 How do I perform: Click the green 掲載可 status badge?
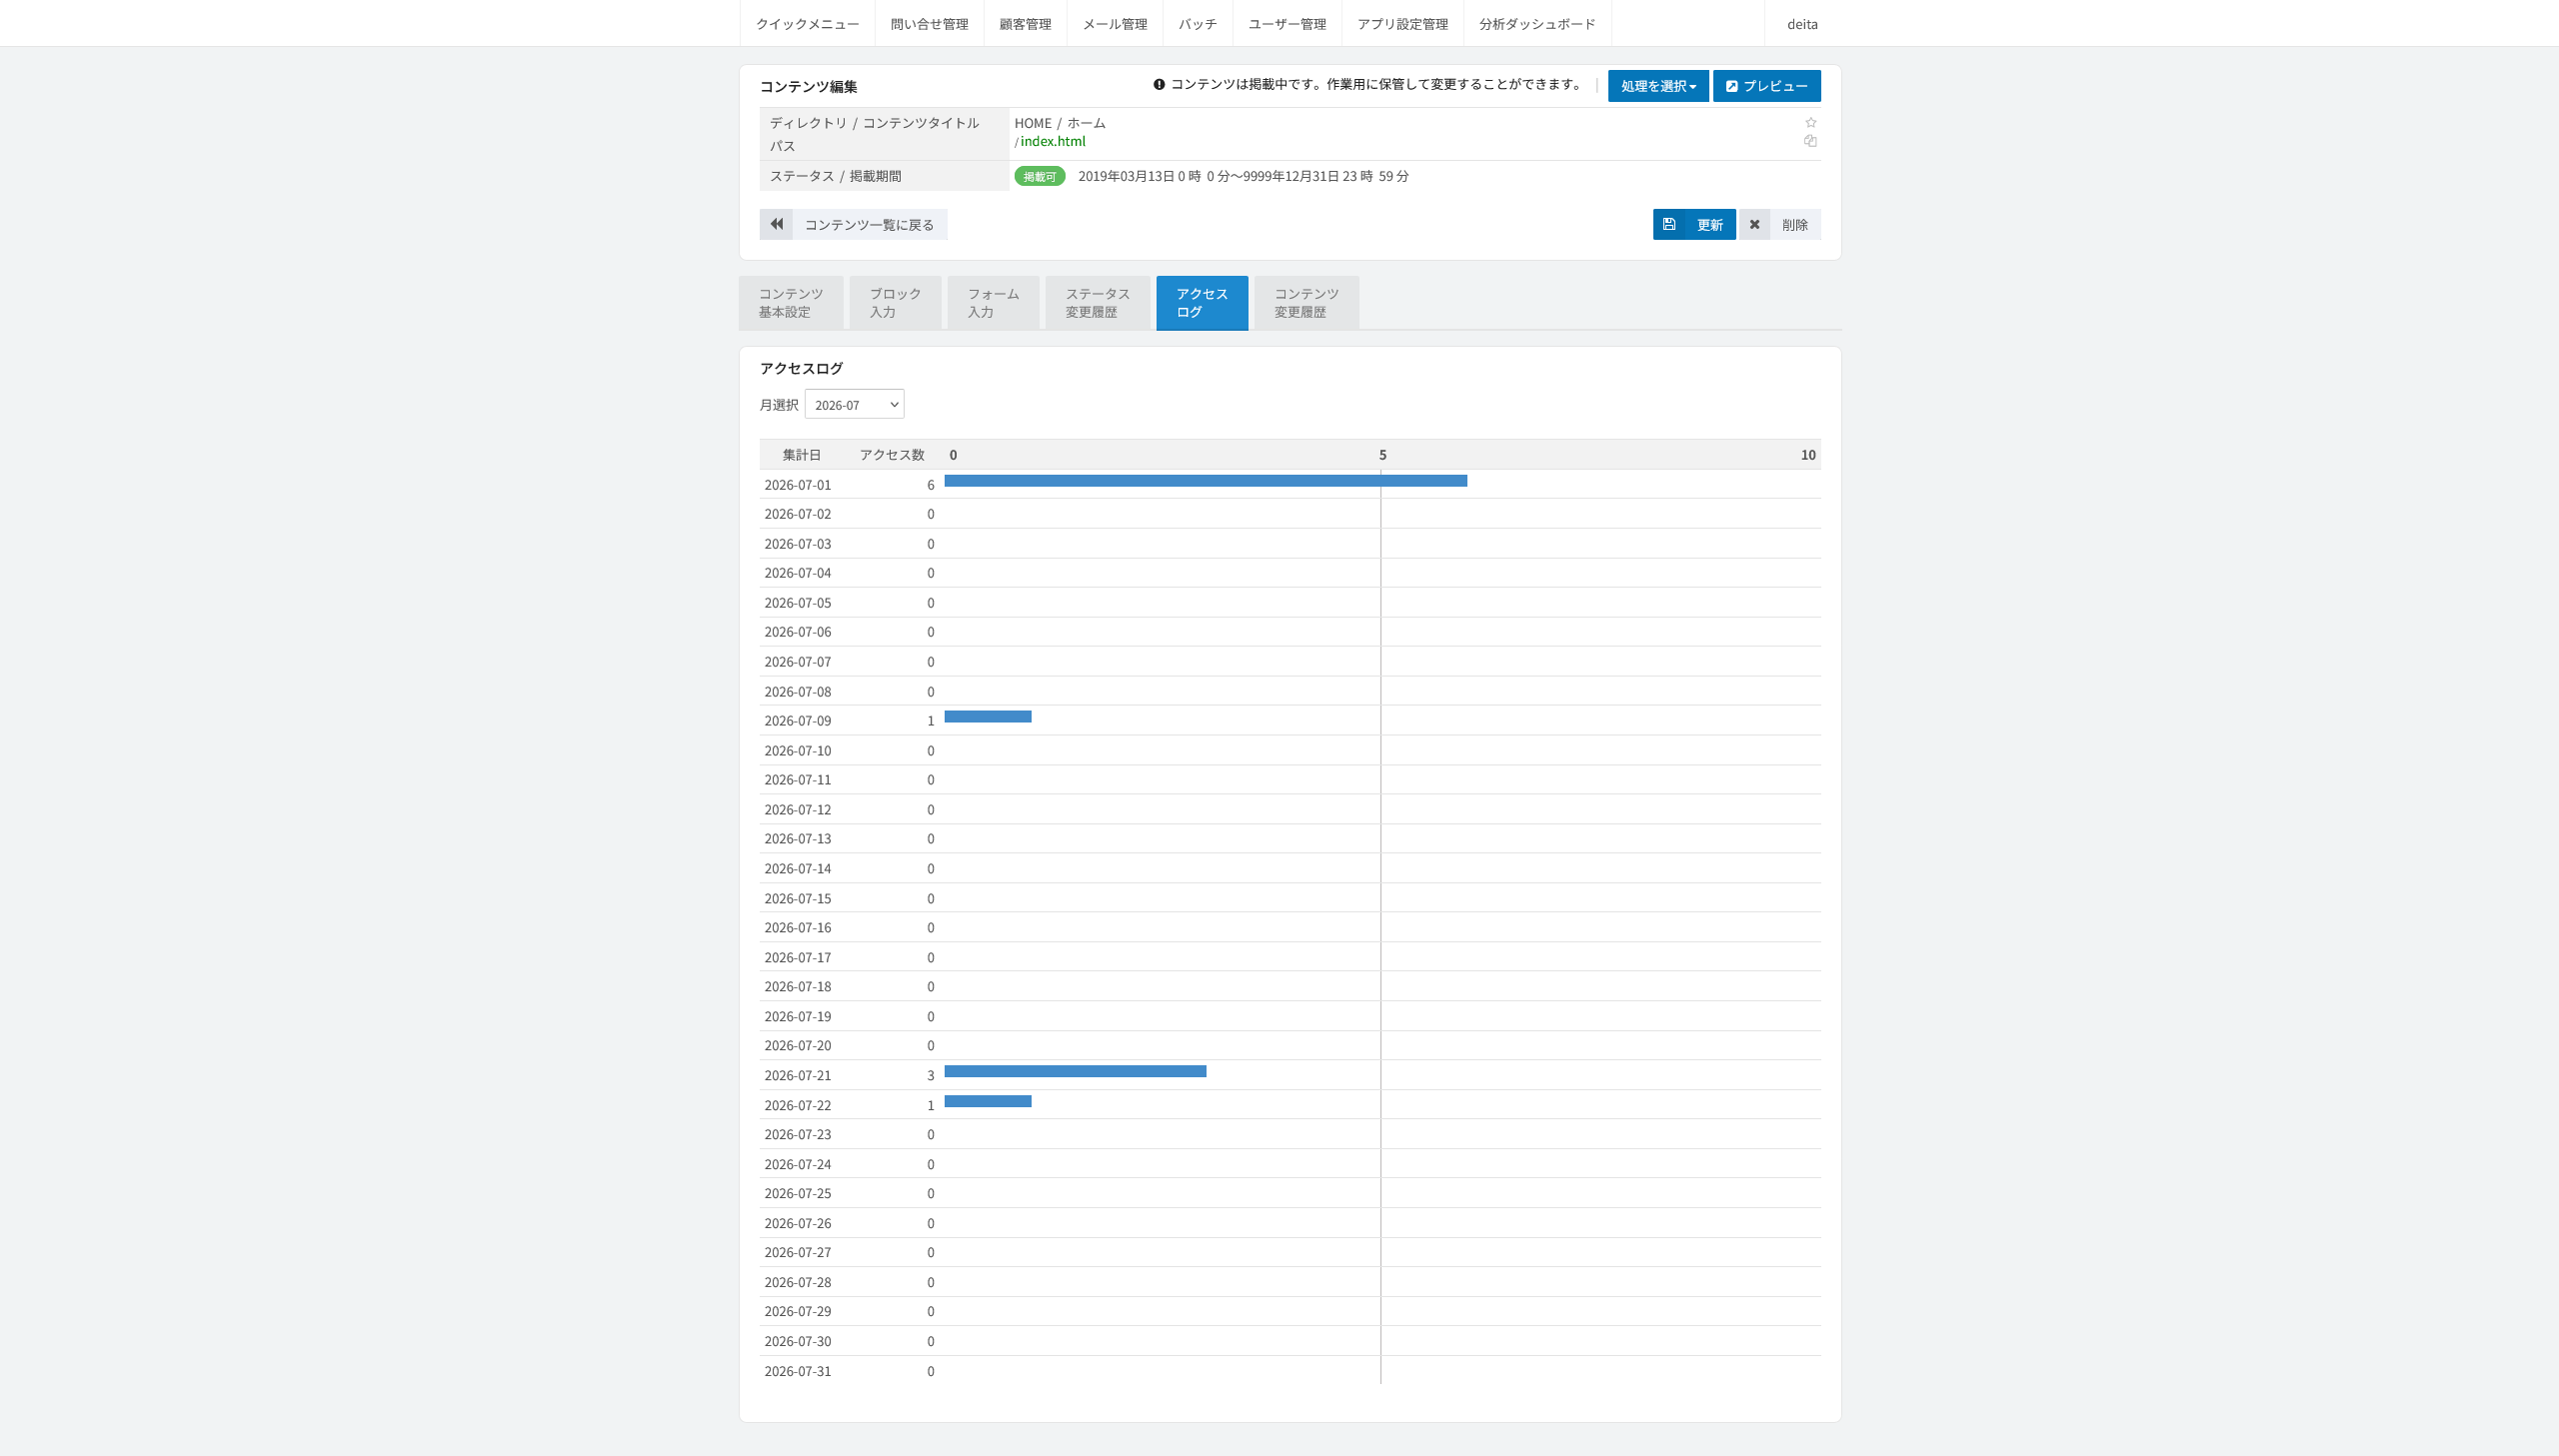[x=1040, y=176]
